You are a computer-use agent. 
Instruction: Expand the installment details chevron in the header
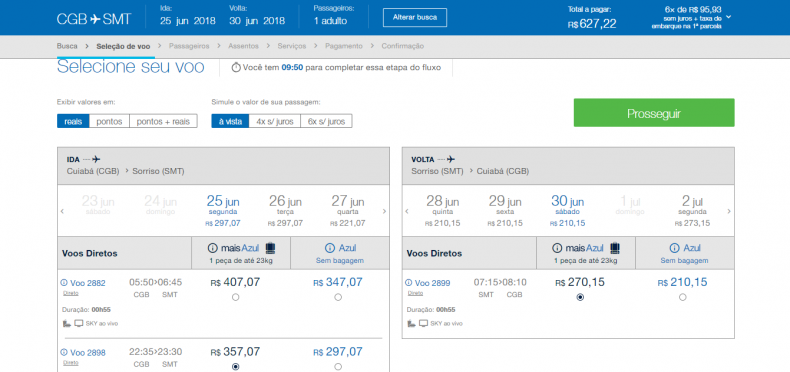tap(729, 17)
